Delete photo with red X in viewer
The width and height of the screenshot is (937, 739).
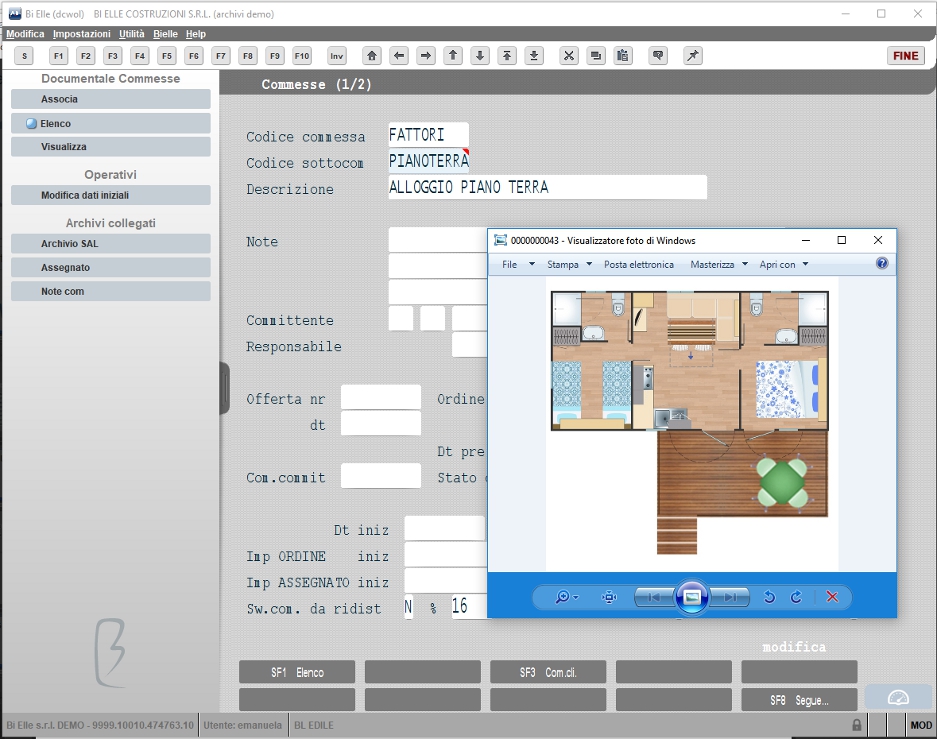click(x=832, y=597)
